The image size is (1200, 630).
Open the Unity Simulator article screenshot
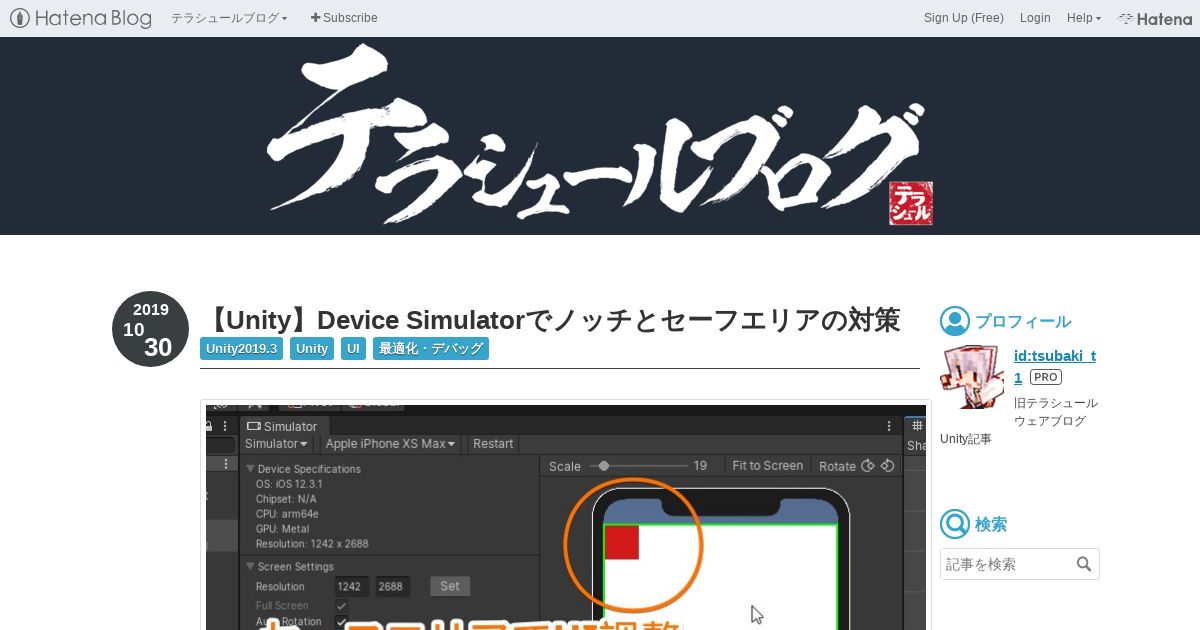[x=566, y=516]
